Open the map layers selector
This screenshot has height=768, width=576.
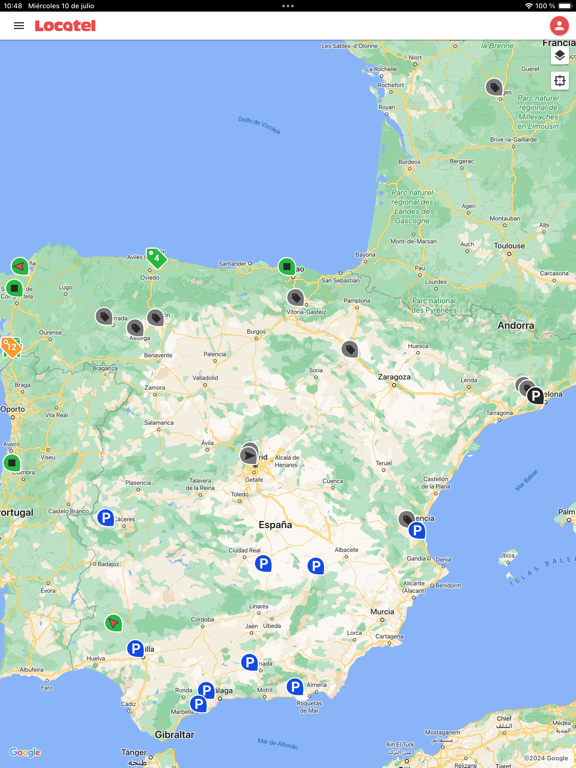point(560,55)
